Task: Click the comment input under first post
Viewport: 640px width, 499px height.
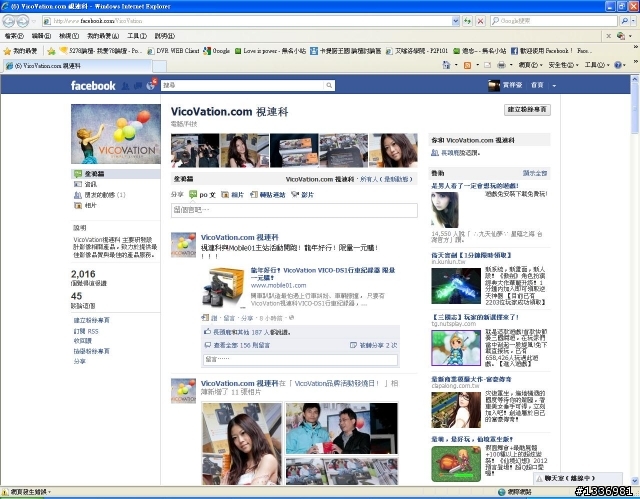Action: [x=300, y=359]
